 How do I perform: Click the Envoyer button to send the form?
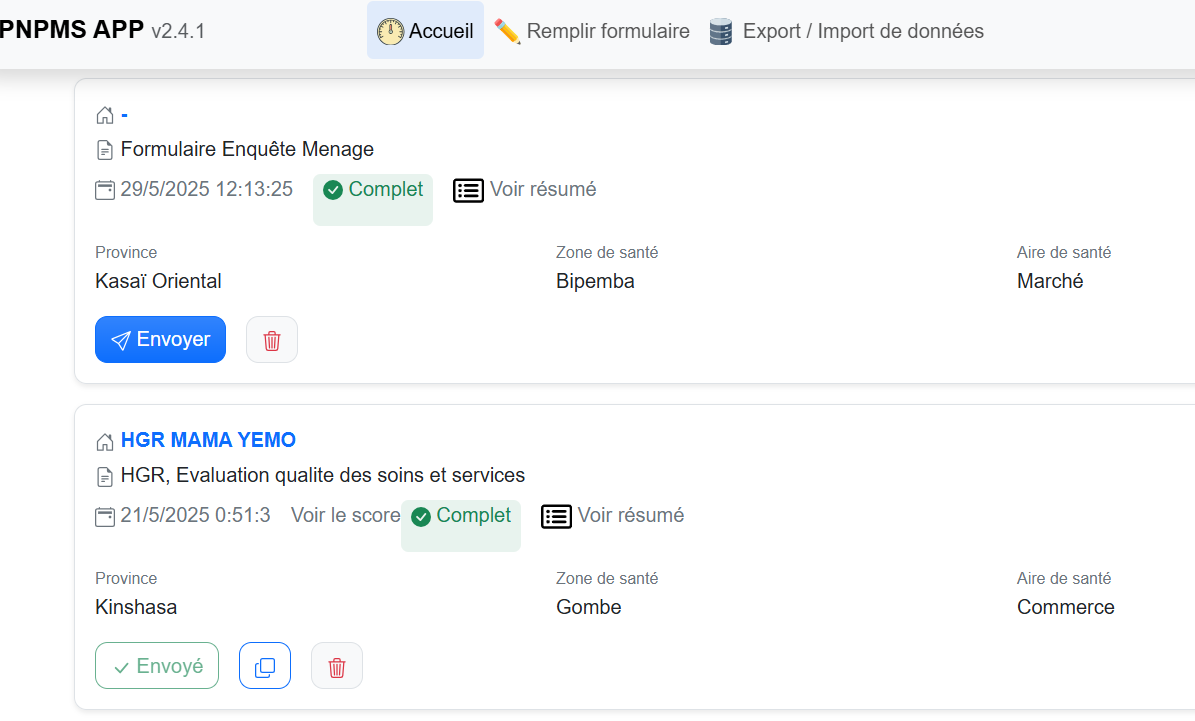click(160, 340)
